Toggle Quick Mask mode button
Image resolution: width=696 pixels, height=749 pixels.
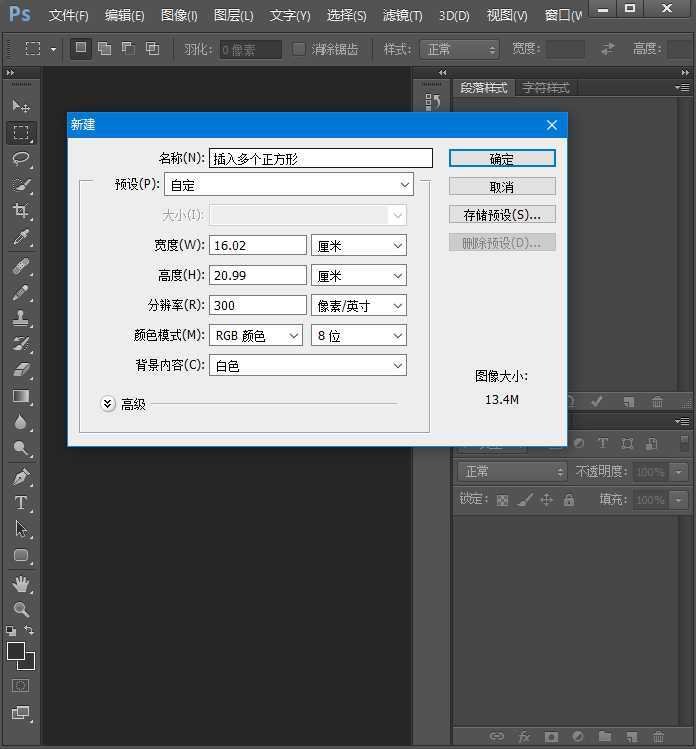21,686
